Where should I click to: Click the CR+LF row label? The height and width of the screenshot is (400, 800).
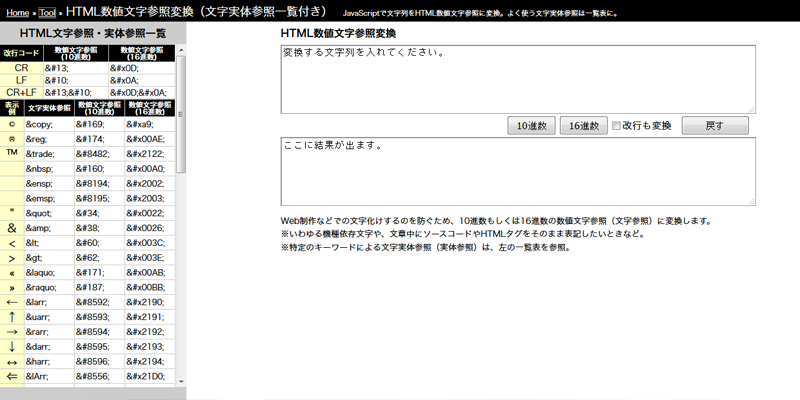(x=21, y=92)
